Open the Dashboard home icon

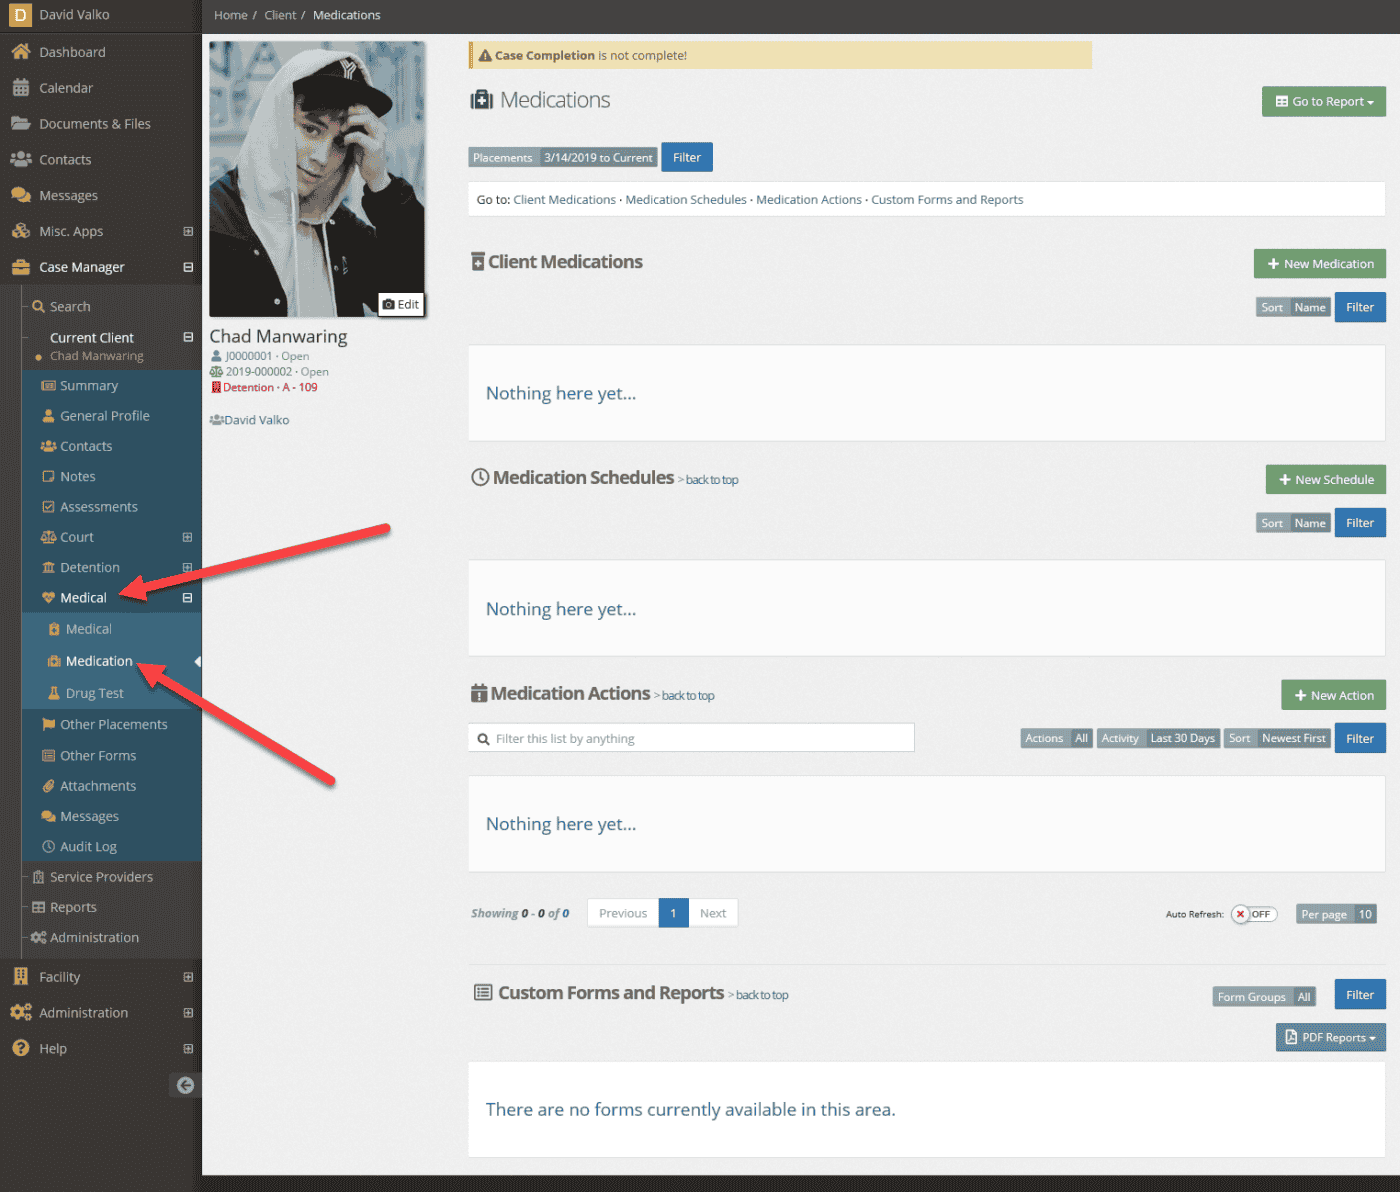[20, 52]
